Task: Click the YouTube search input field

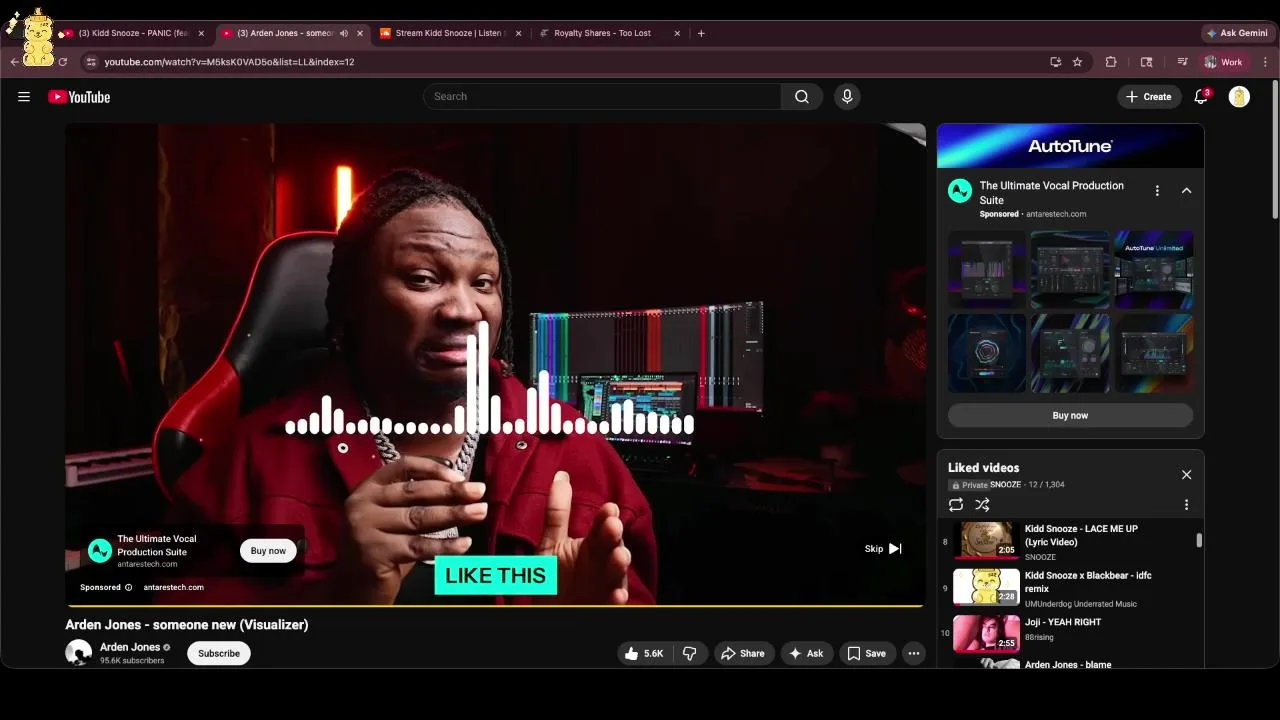Action: [603, 97]
